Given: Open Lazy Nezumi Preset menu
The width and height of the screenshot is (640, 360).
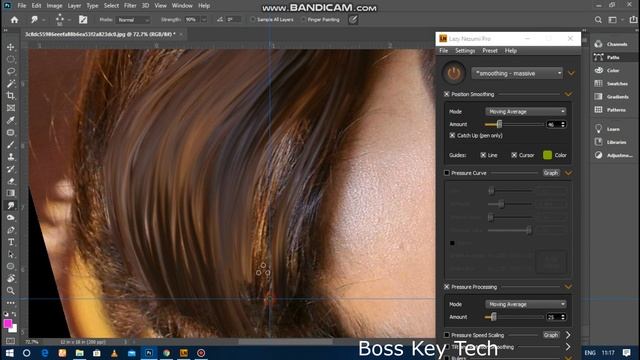Looking at the screenshot, I should [490, 51].
